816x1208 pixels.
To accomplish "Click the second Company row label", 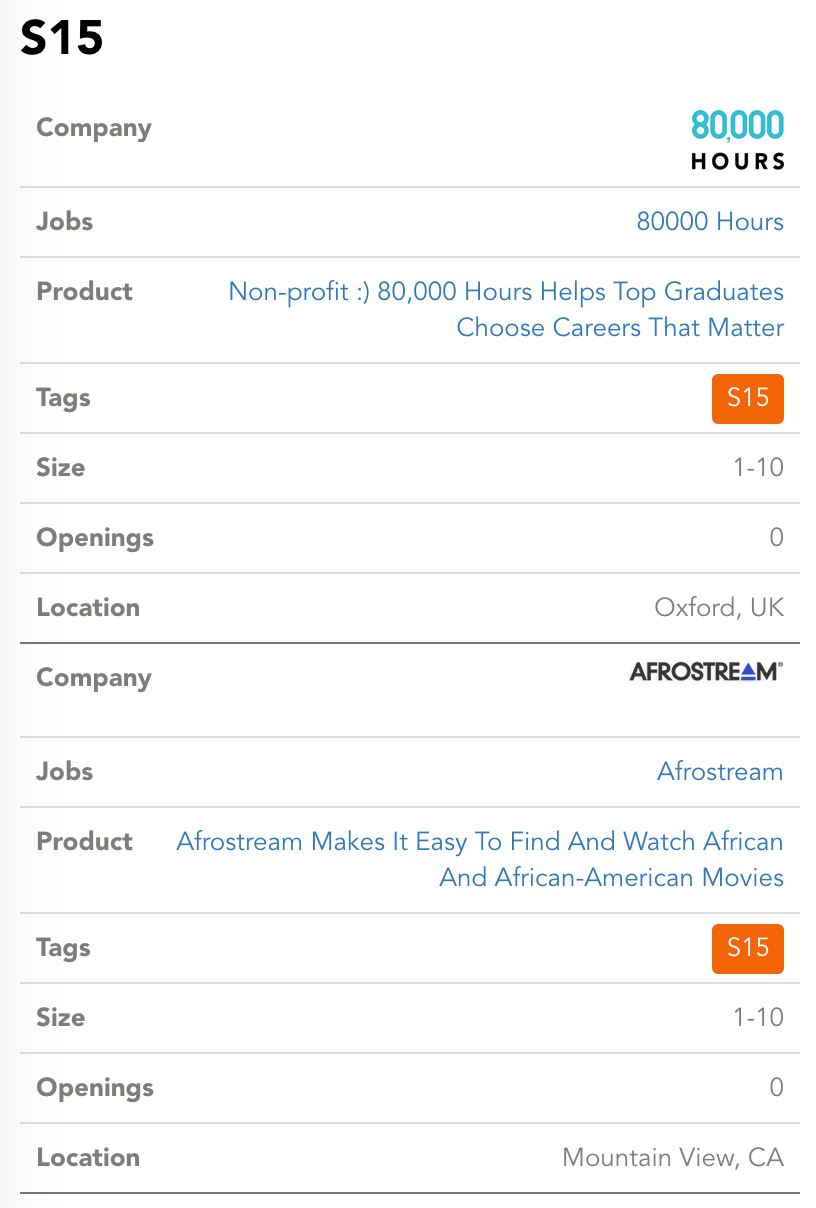I will [94, 678].
